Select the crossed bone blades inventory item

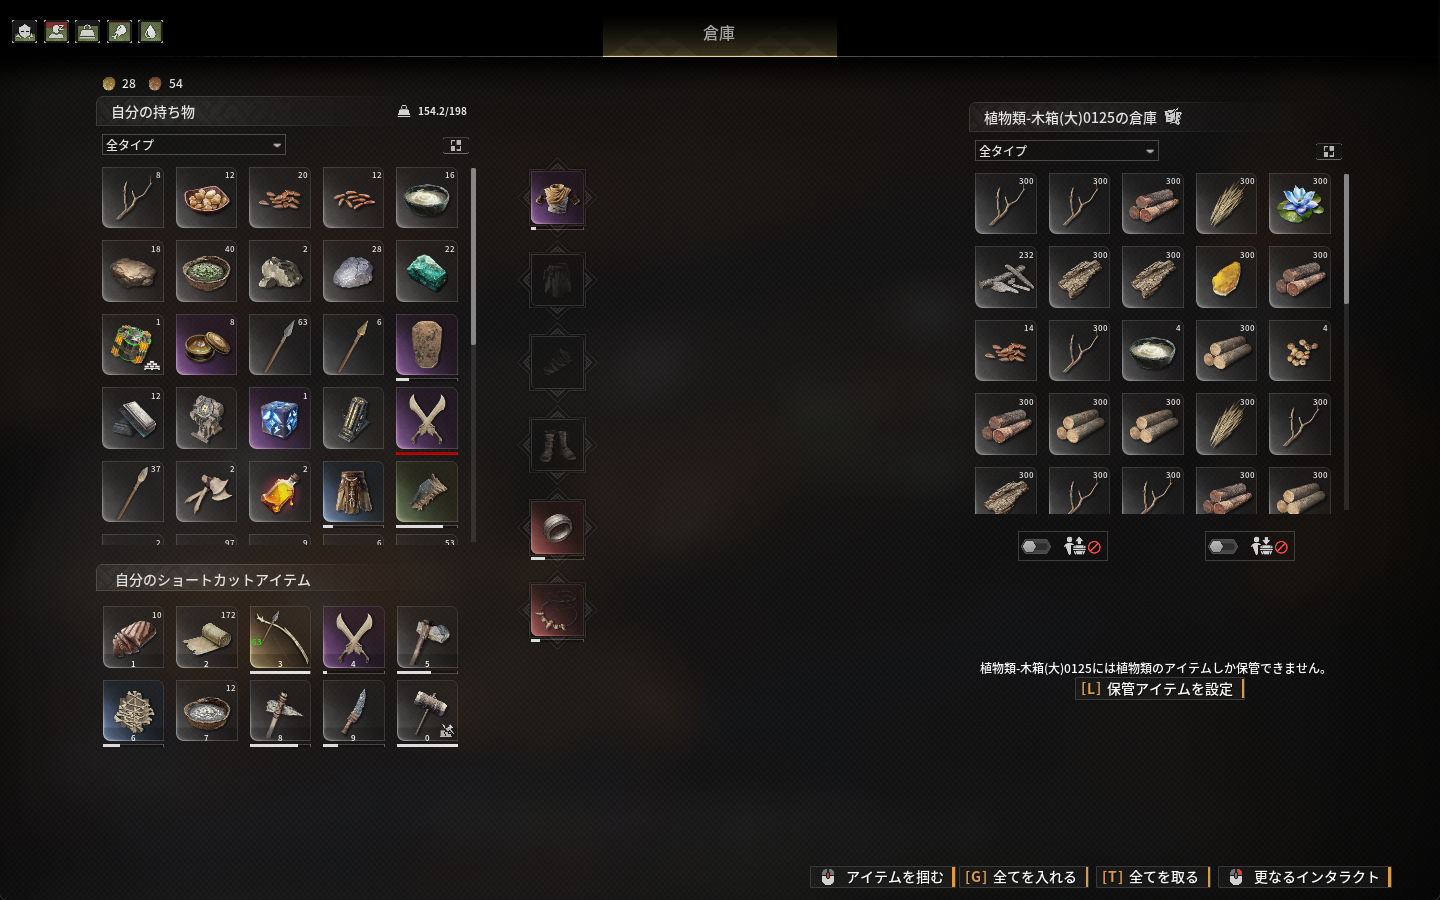(x=427, y=418)
